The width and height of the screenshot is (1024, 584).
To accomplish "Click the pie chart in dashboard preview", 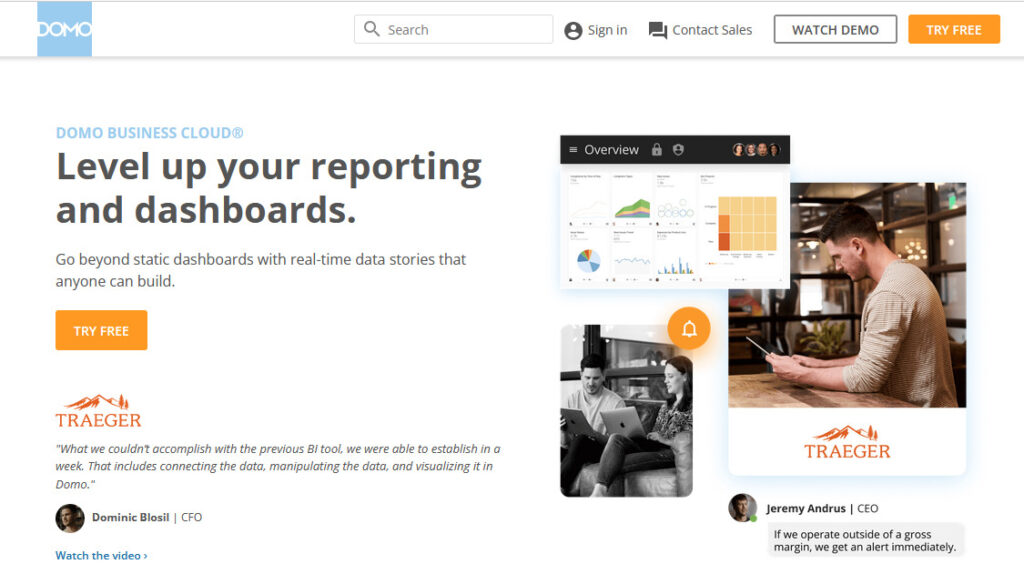I will coord(588,261).
